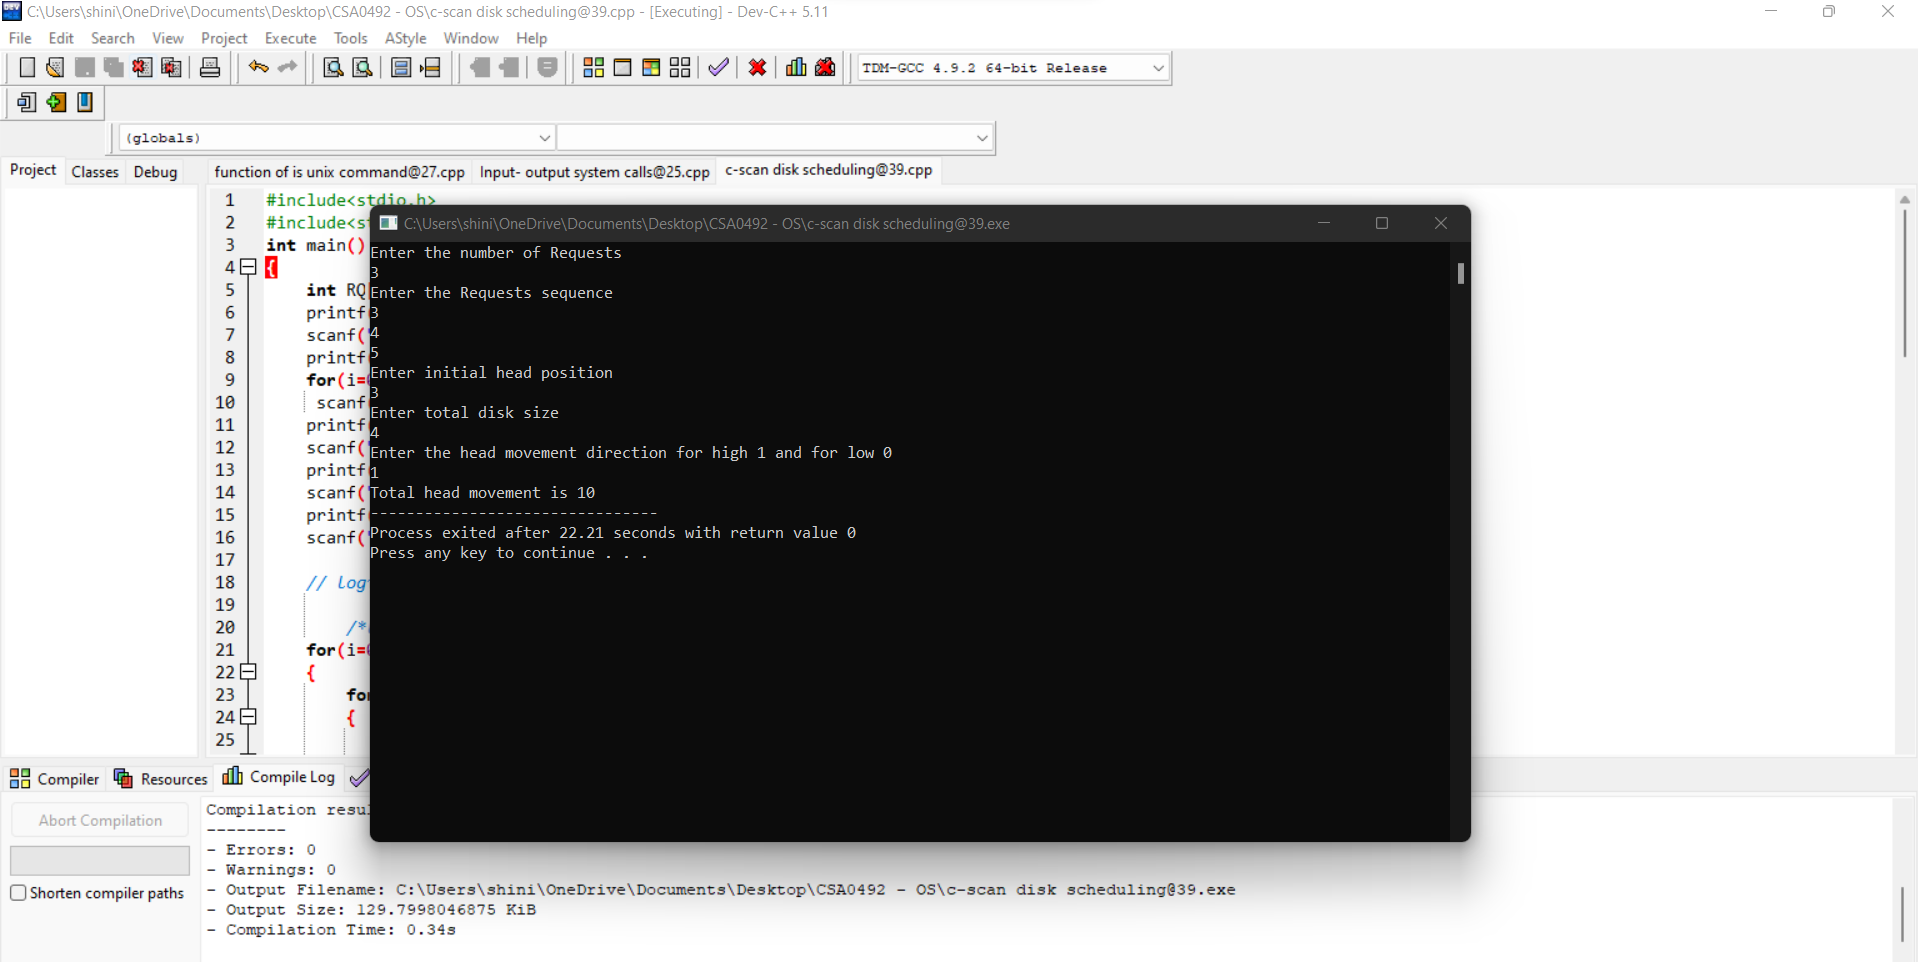The height and width of the screenshot is (962, 1918).
Task: Open profile analysis with the bar-chart icon
Action: tap(795, 67)
